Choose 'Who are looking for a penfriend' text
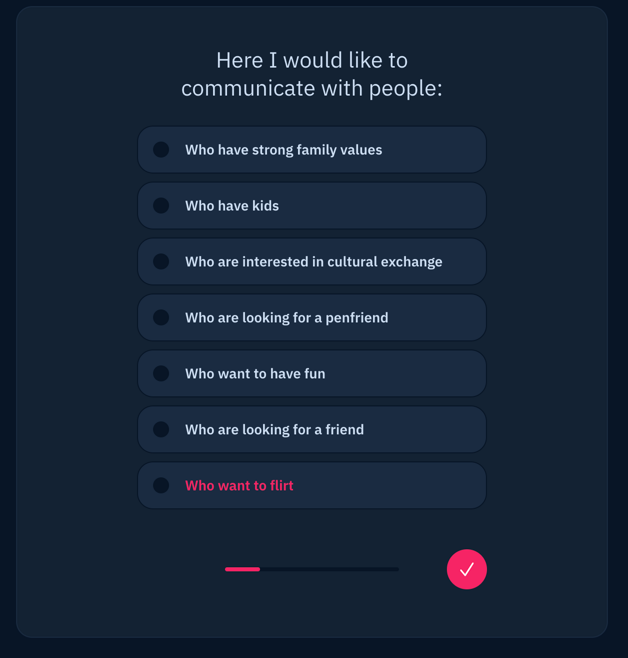The height and width of the screenshot is (658, 628). pos(286,318)
